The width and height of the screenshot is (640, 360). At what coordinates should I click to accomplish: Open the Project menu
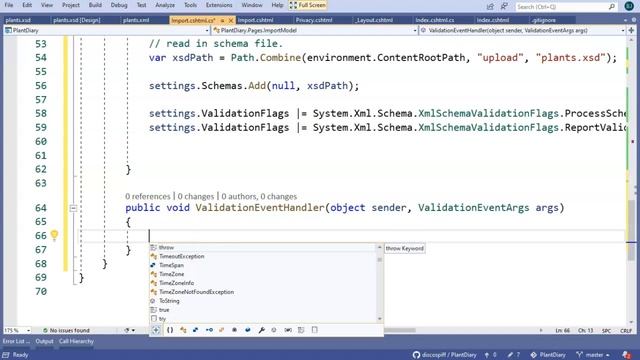coord(71,5)
